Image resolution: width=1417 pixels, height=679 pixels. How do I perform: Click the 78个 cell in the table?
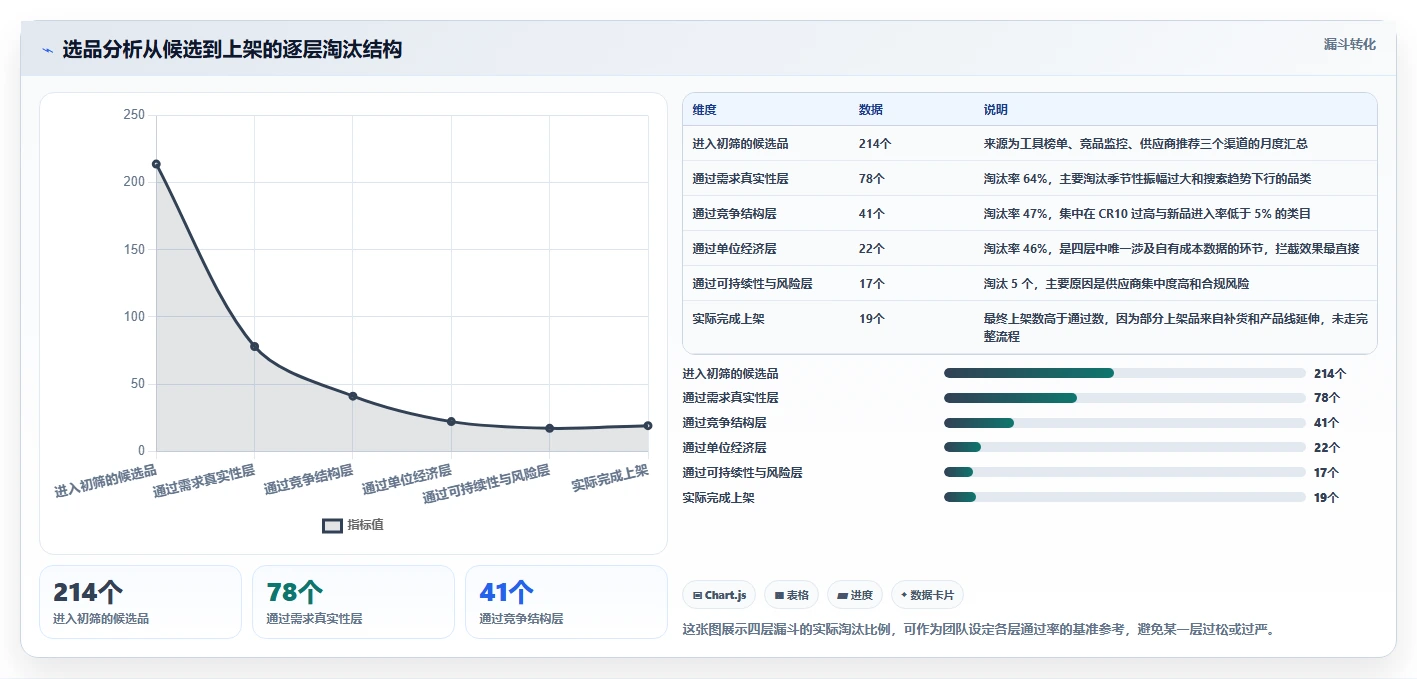click(911, 178)
